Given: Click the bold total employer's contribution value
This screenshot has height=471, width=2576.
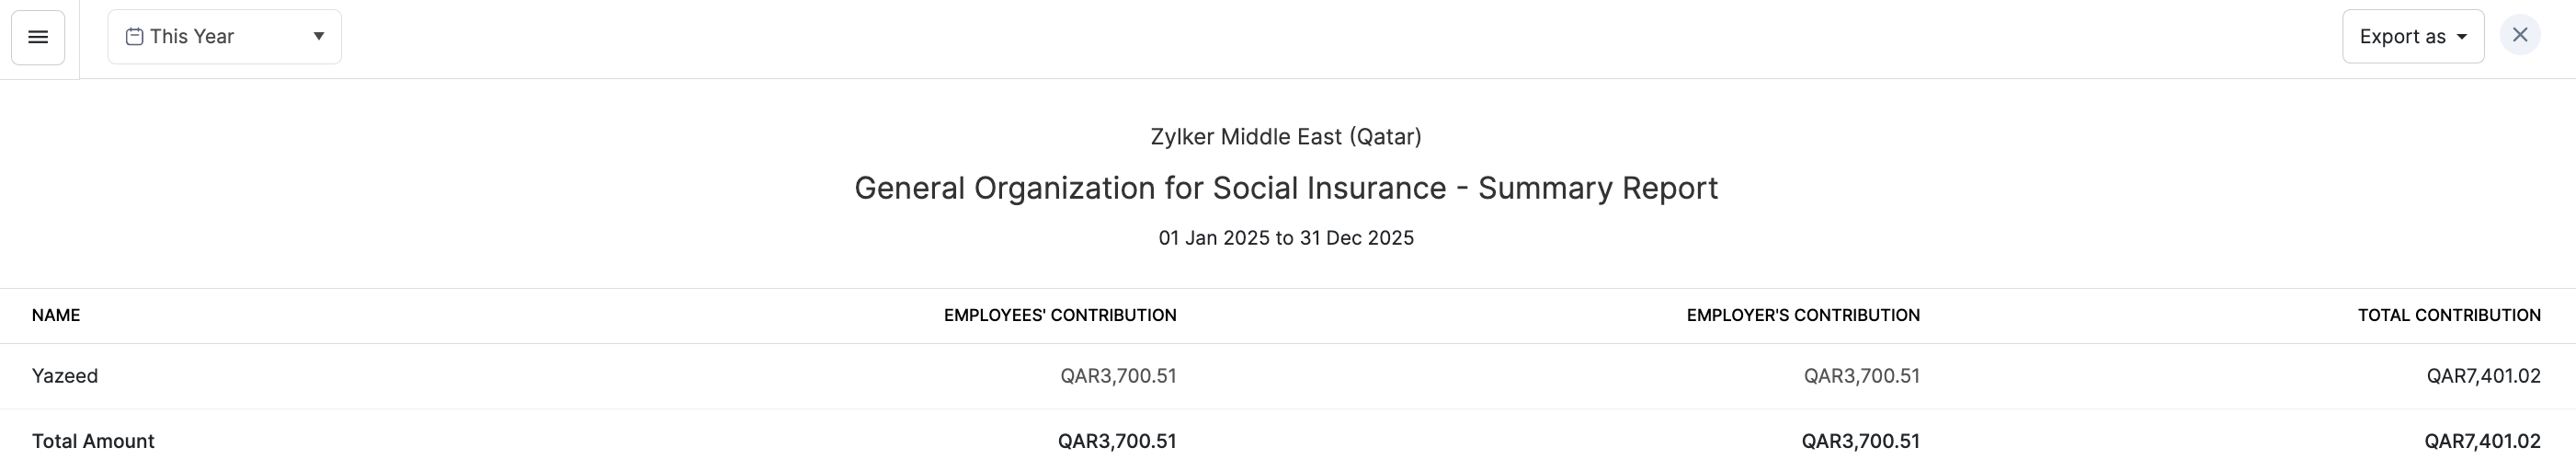Looking at the screenshot, I should pos(1860,441).
